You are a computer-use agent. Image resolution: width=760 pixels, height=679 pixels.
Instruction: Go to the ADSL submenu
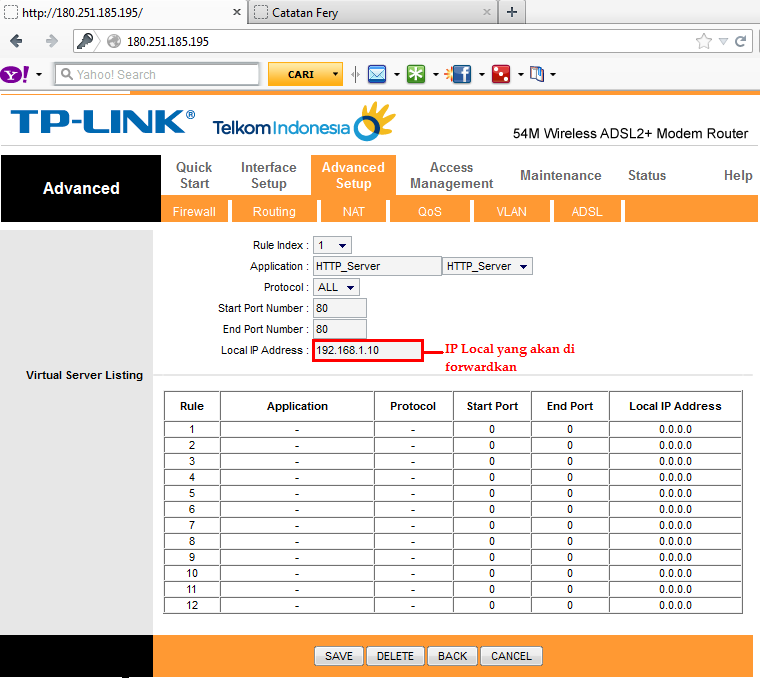pos(587,212)
